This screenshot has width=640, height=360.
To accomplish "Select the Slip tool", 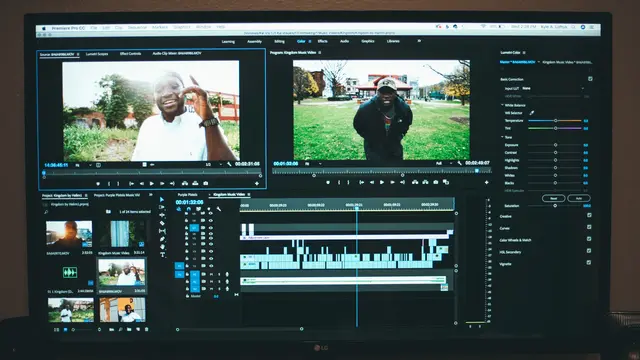I will [x=162, y=231].
